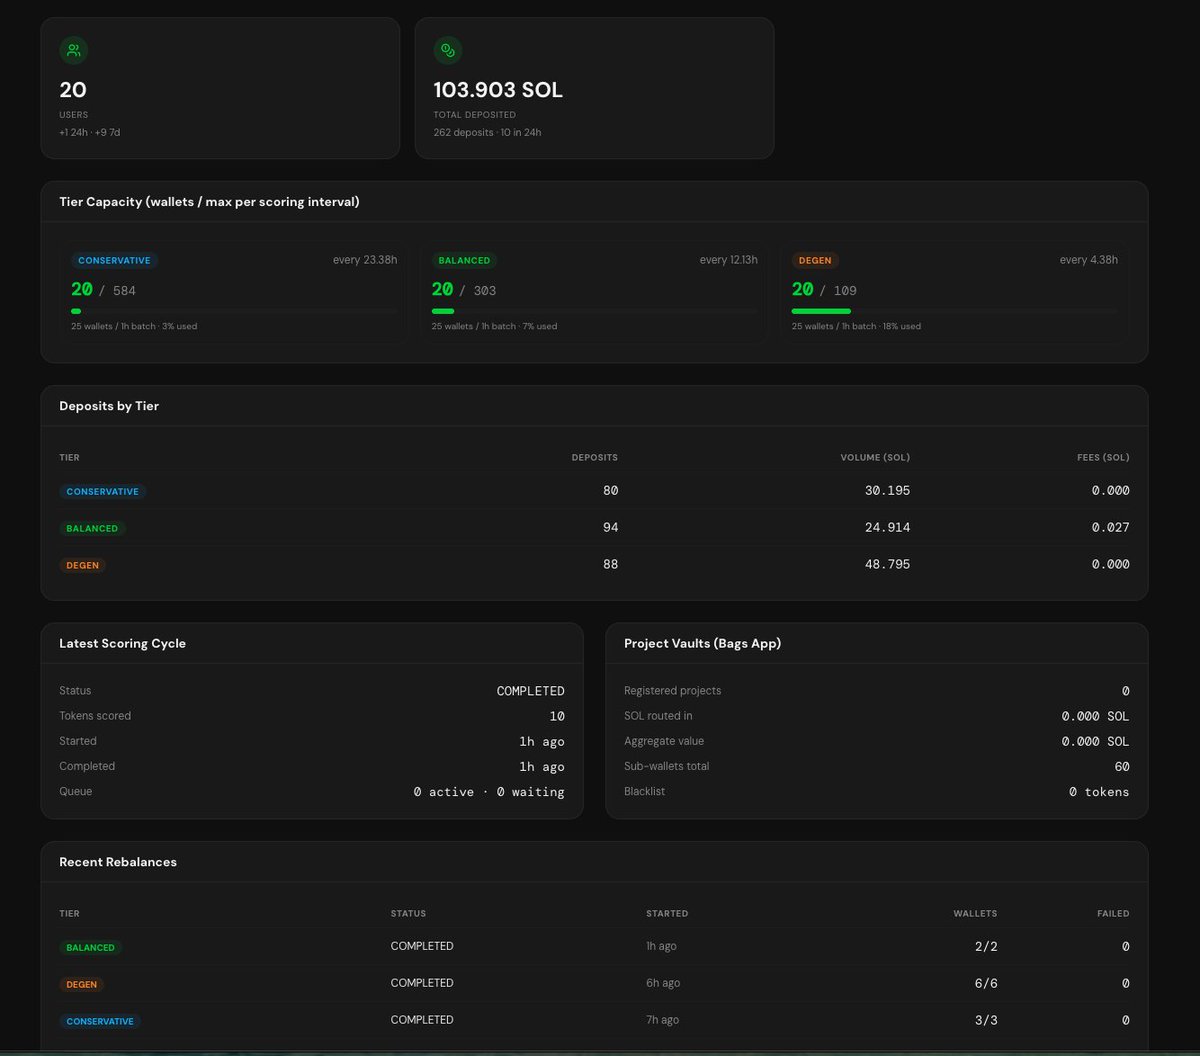Viewport: 1200px width, 1056px height.
Task: Click the Registered projects label
Action: [x=672, y=691]
